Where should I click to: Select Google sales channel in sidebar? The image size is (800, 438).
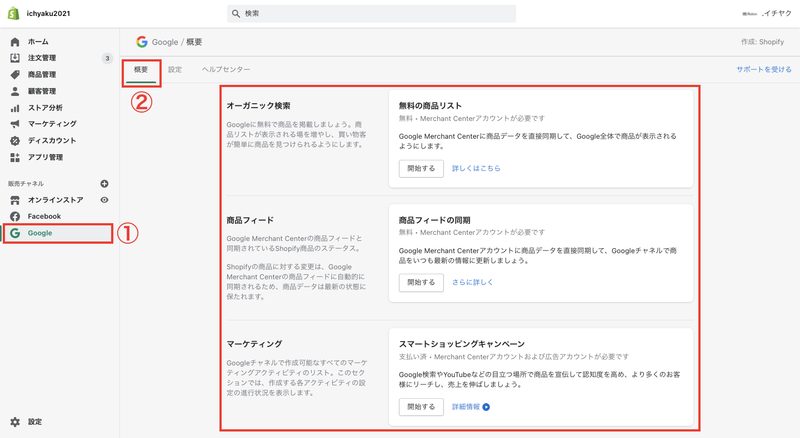[58, 233]
